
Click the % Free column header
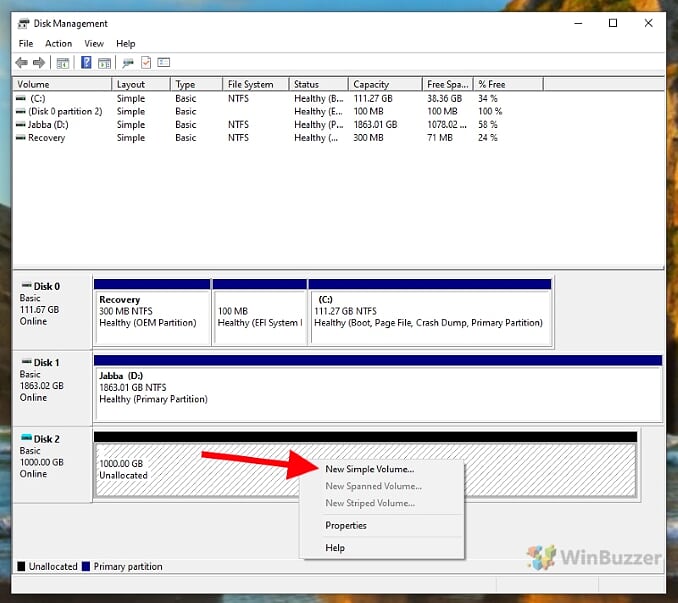click(x=508, y=84)
